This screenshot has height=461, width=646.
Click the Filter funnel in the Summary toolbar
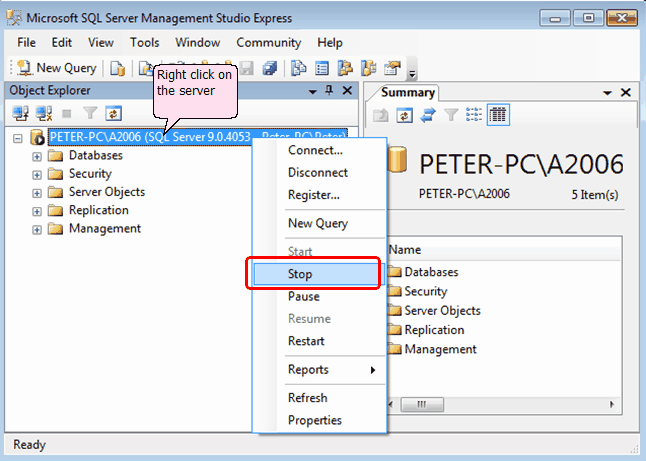[451, 115]
